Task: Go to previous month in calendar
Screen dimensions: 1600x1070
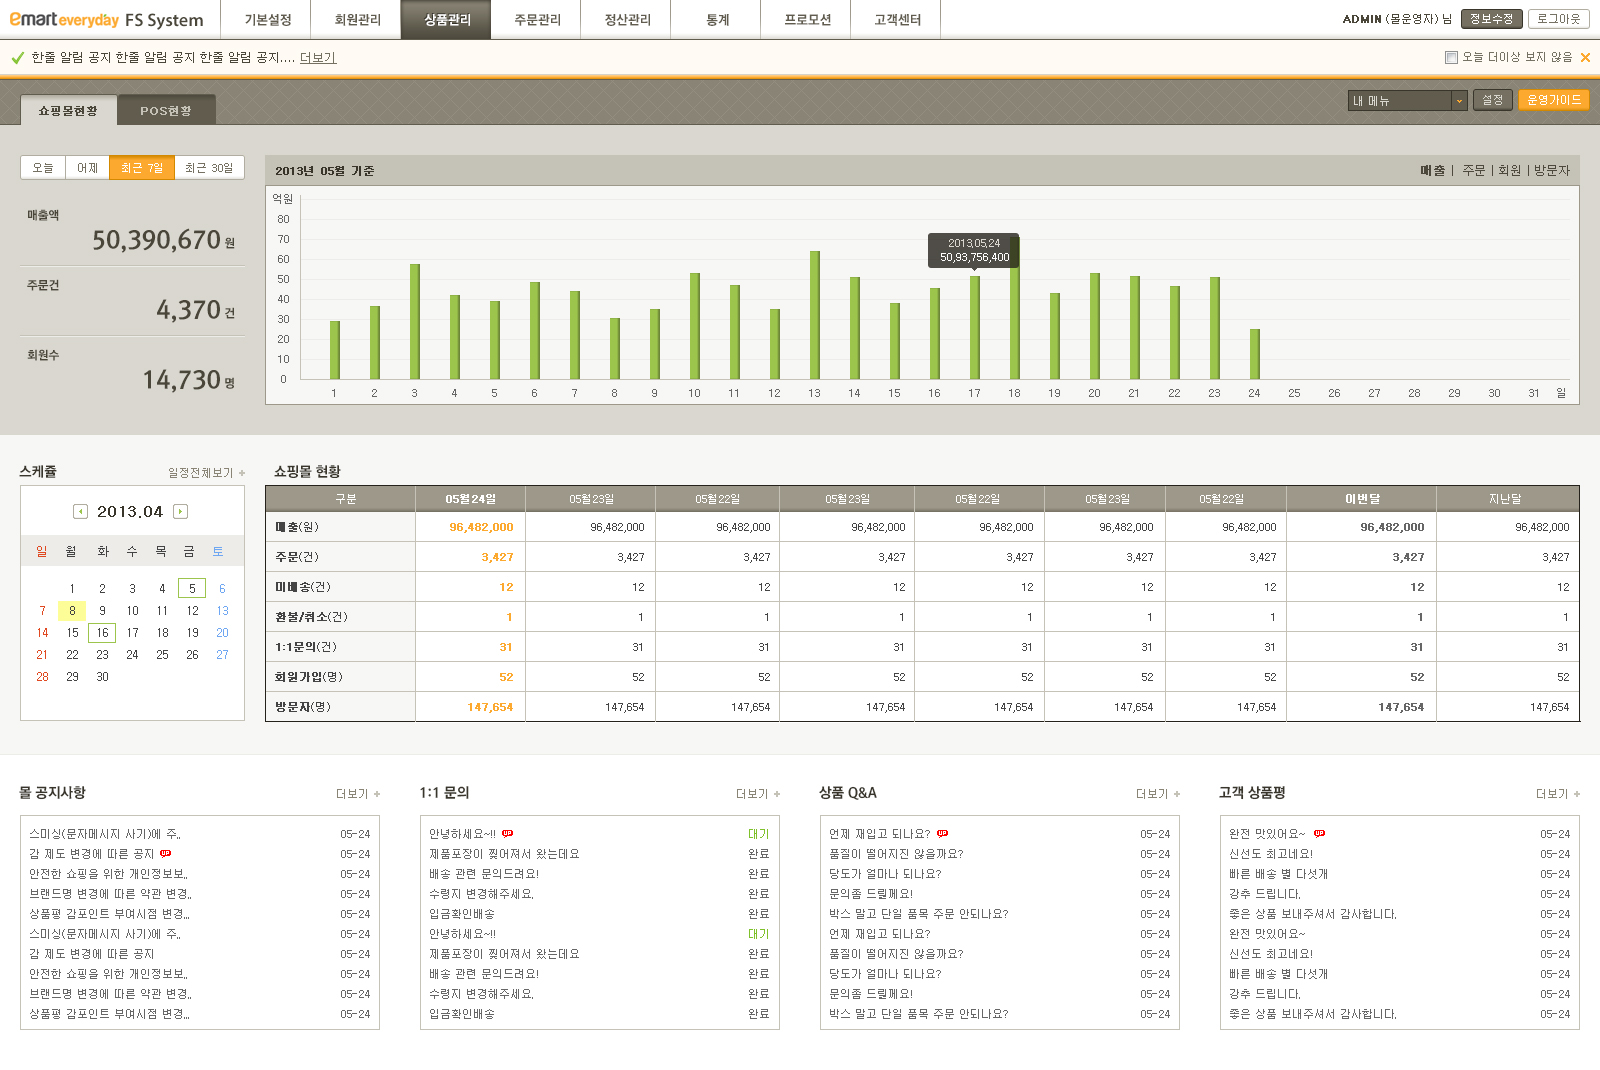Action: 80,512
